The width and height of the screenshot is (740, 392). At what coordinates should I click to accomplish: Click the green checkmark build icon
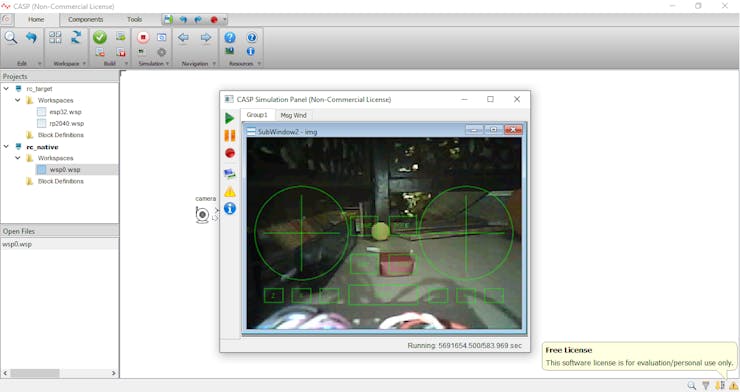[100, 37]
